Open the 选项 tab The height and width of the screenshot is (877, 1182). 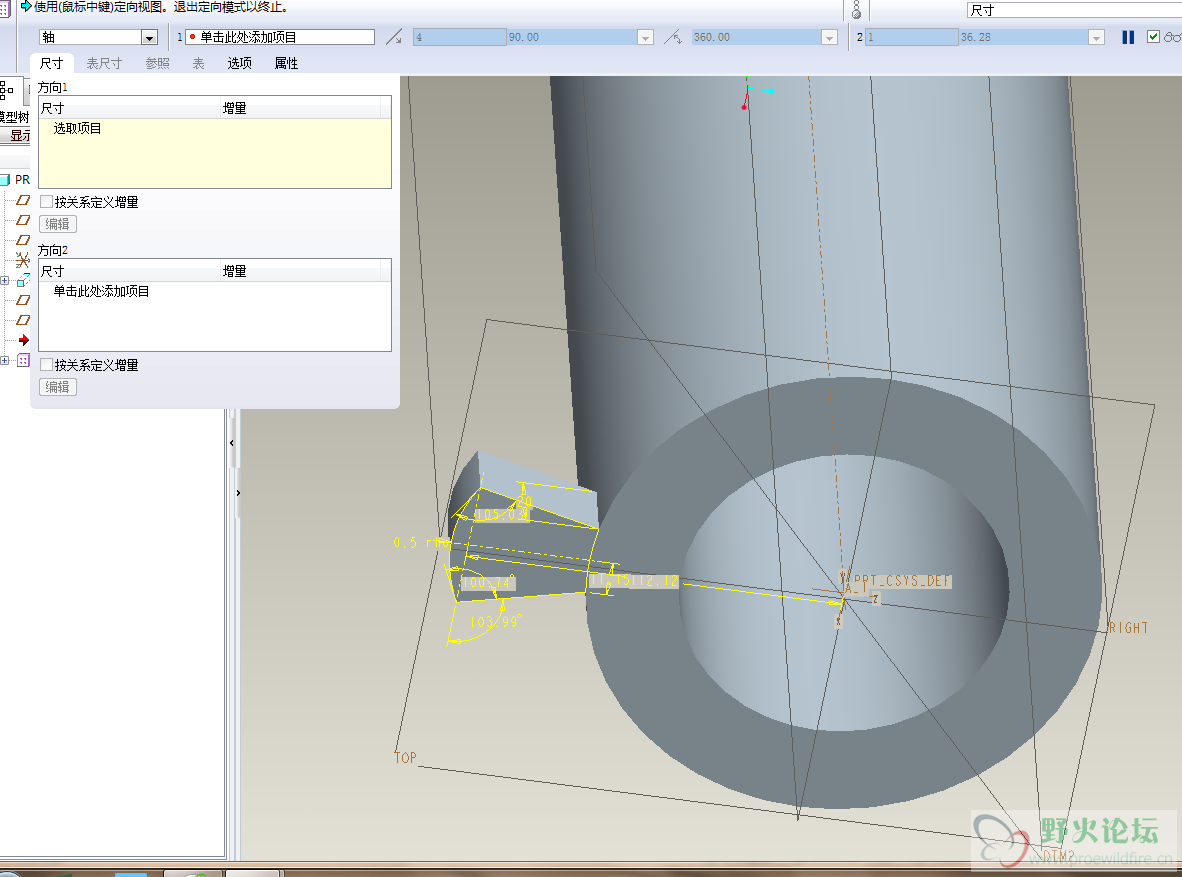point(240,63)
